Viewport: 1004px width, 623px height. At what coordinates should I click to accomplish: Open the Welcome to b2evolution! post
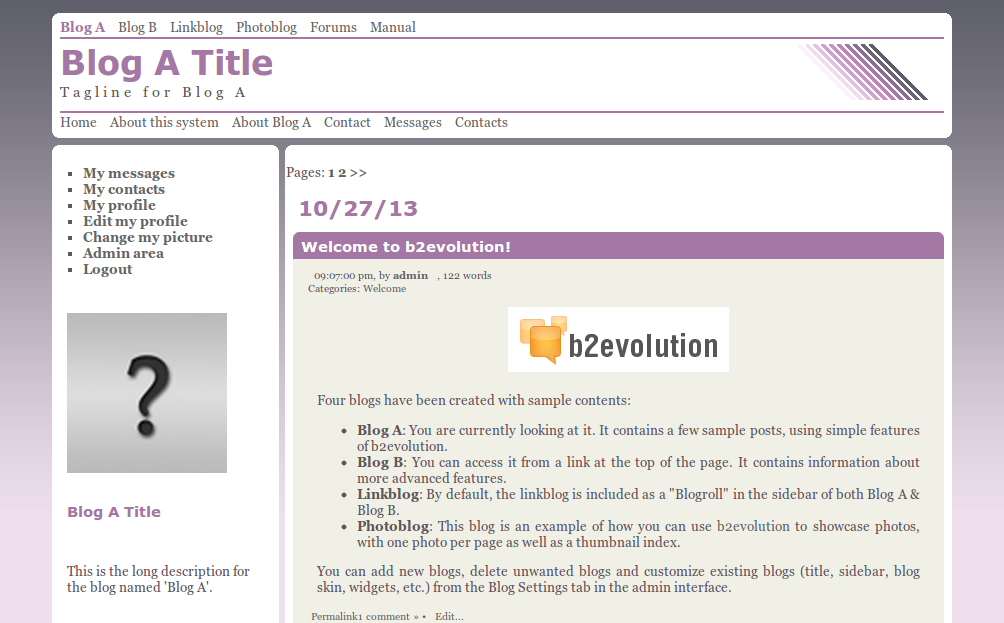406,247
